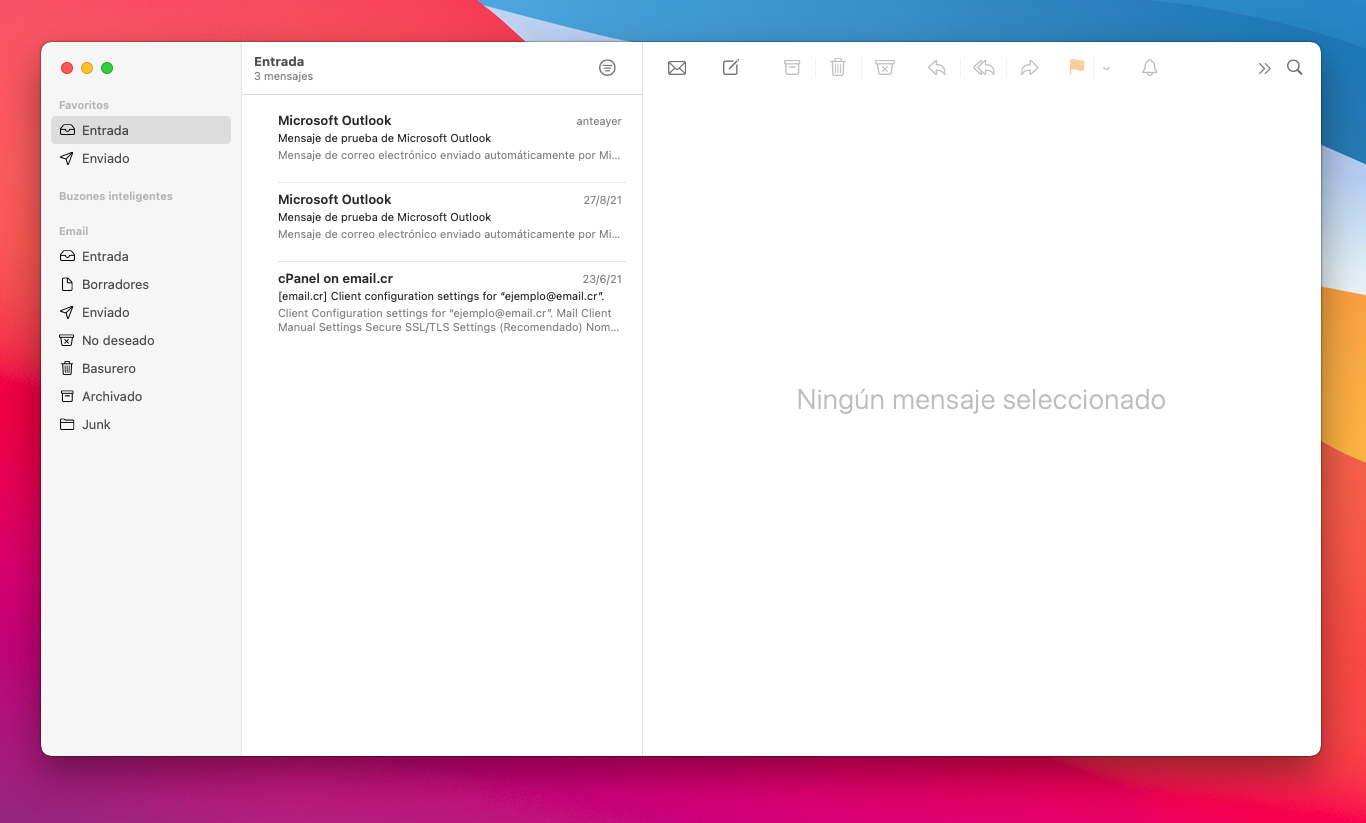Viewport: 1366px width, 823px height.
Task: Select the Microsoft Outlook message from anteayer
Action: click(450, 138)
